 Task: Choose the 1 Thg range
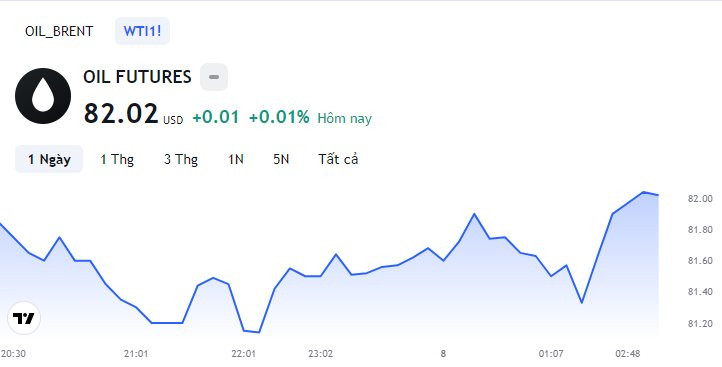(117, 159)
